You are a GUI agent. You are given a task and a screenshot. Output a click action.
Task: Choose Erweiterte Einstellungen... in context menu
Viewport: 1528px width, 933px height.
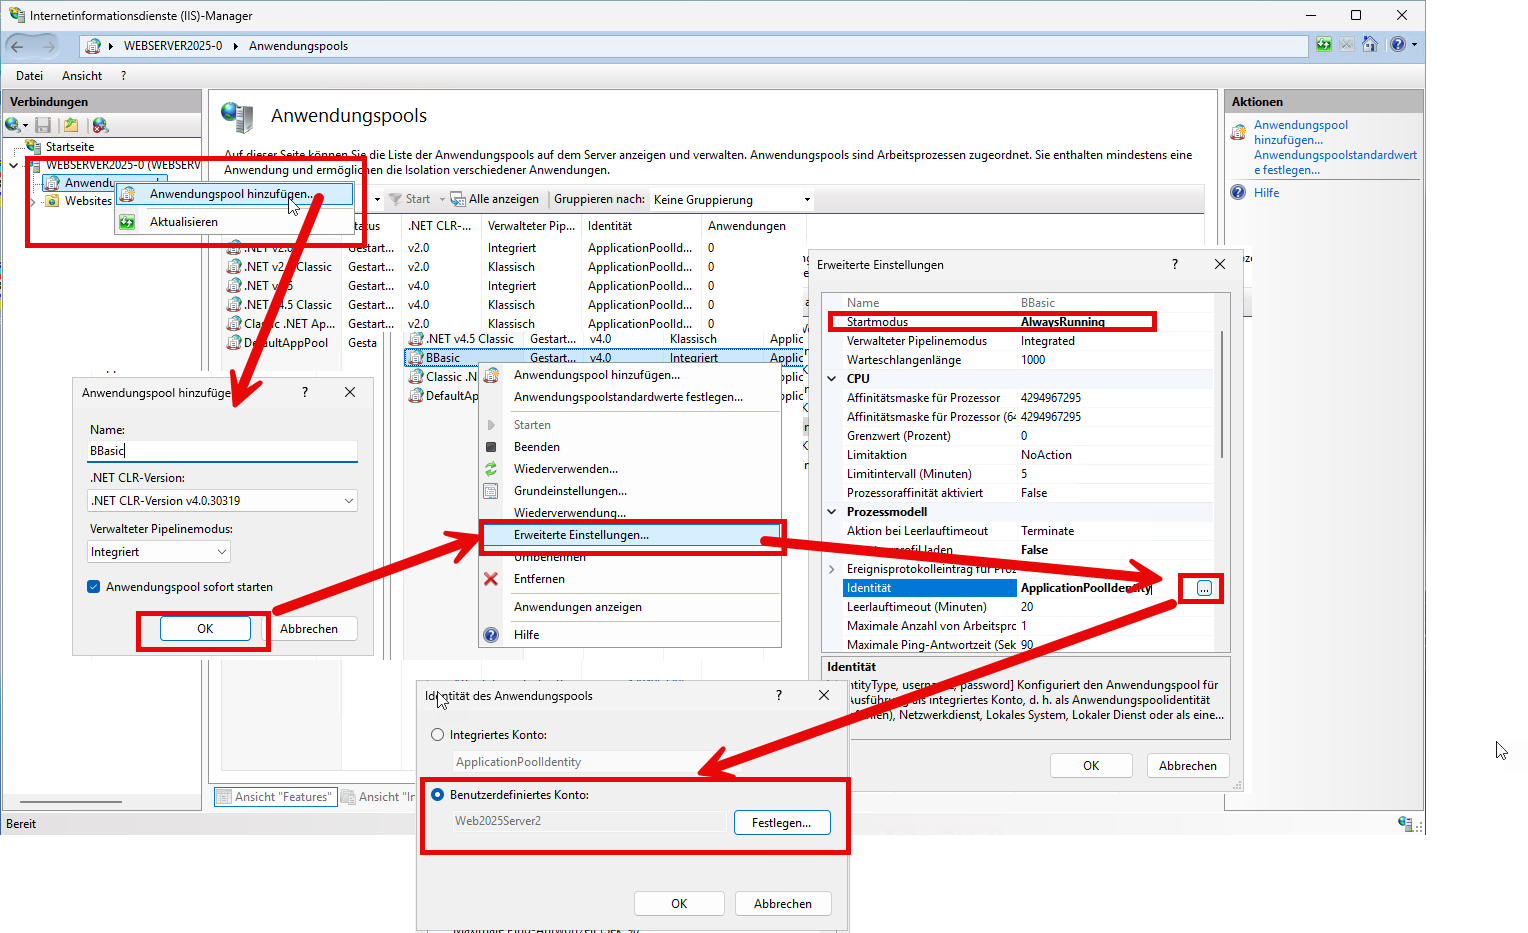[631, 535]
